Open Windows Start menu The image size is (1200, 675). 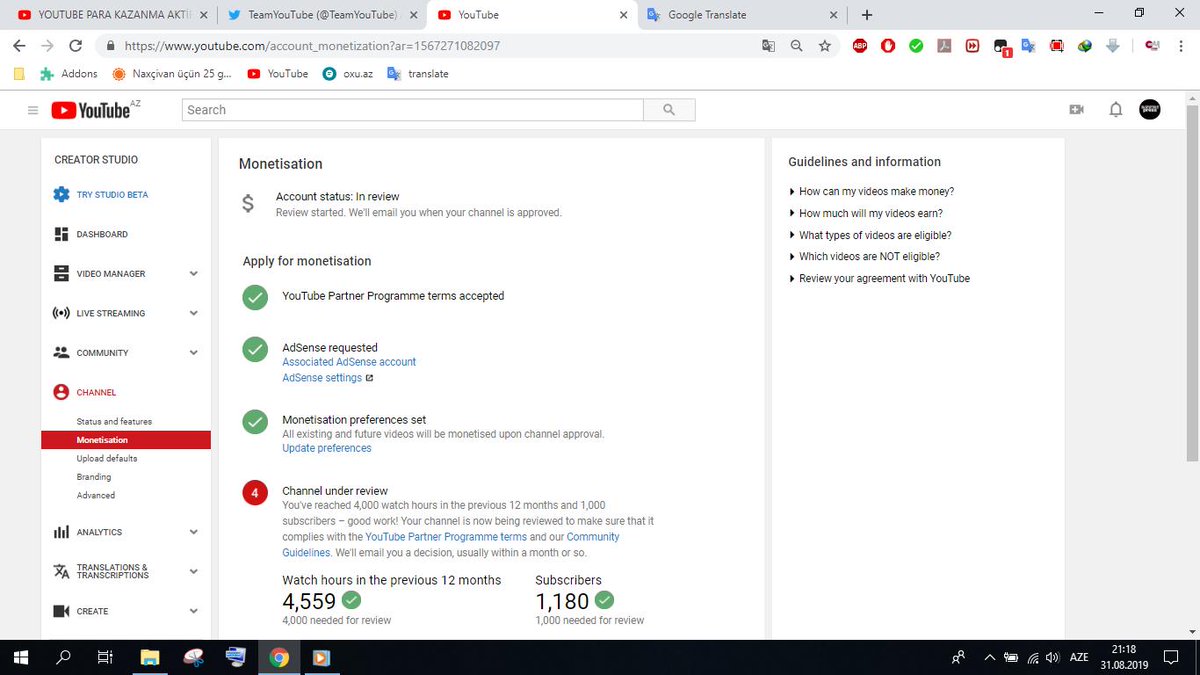(22, 658)
